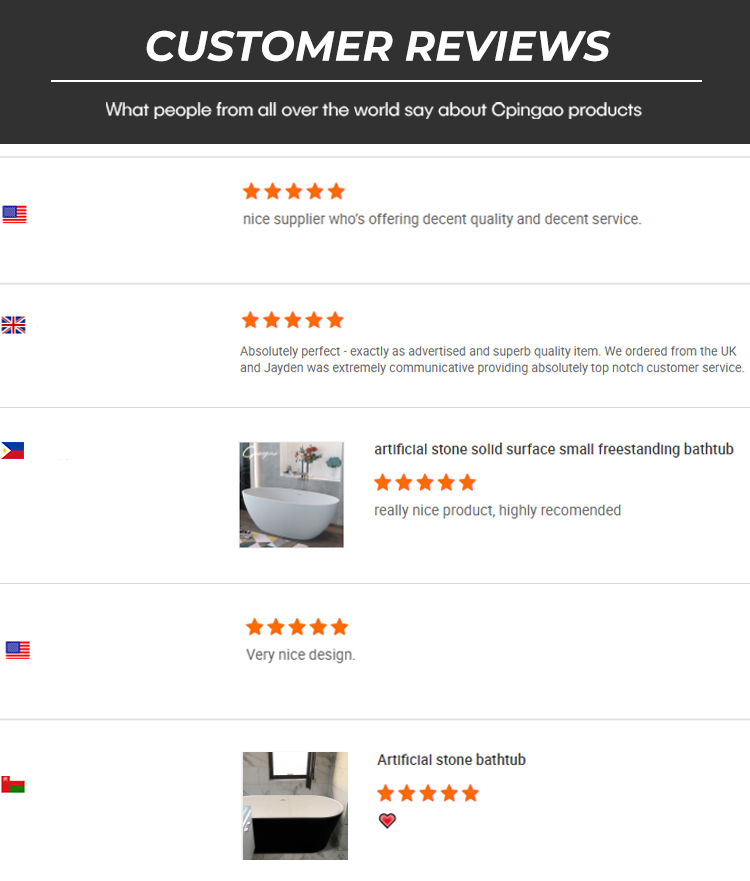
Task: Click the star rating above "Absolutely perfect" review
Action: [292, 320]
